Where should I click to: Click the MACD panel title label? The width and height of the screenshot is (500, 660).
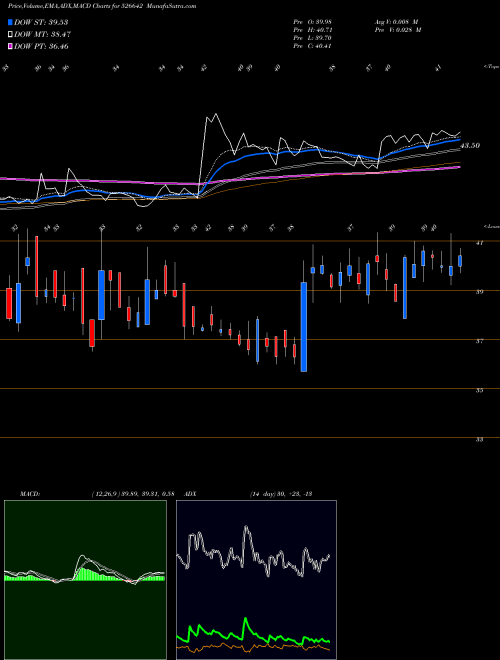tap(29, 494)
